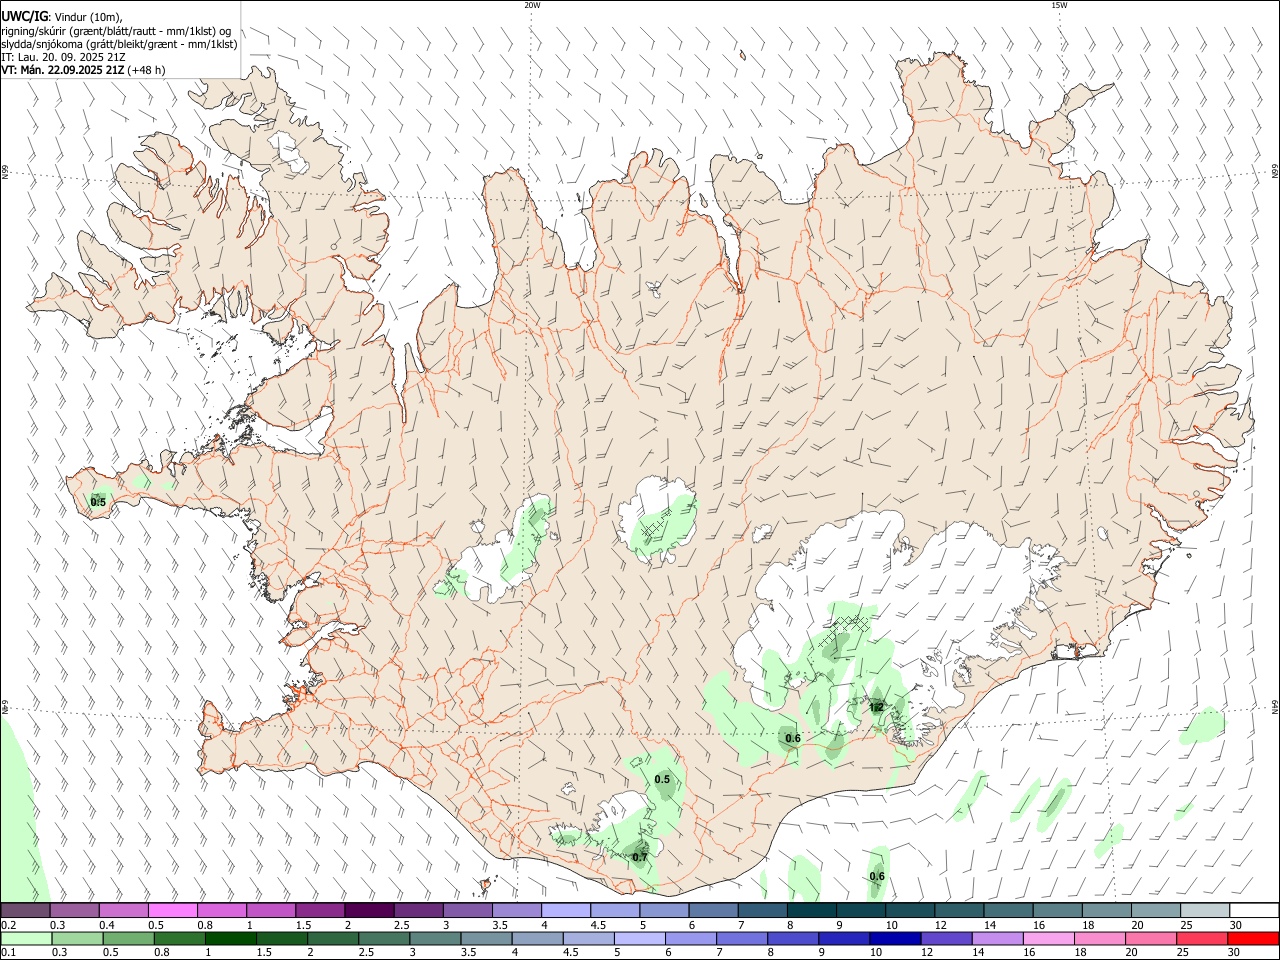The height and width of the screenshot is (960, 1280).
Task: Click the small white glacier in the Westfjords
Action: [x=289, y=150]
